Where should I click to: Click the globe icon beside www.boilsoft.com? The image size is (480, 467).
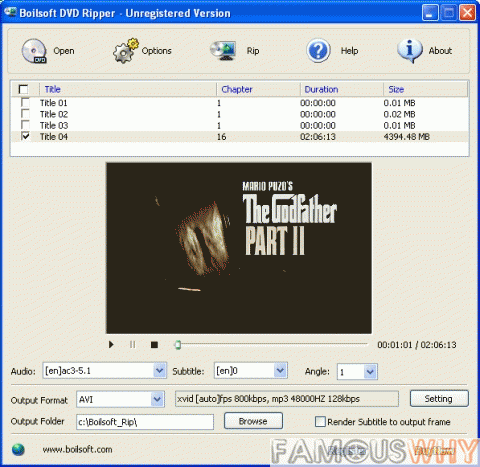click(18, 450)
